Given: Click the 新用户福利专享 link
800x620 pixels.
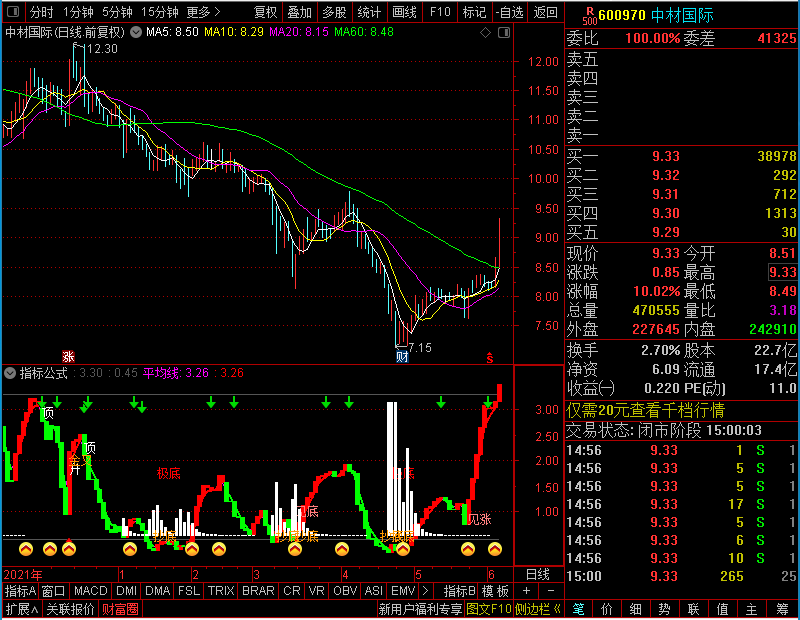Looking at the screenshot, I should 420,609.
